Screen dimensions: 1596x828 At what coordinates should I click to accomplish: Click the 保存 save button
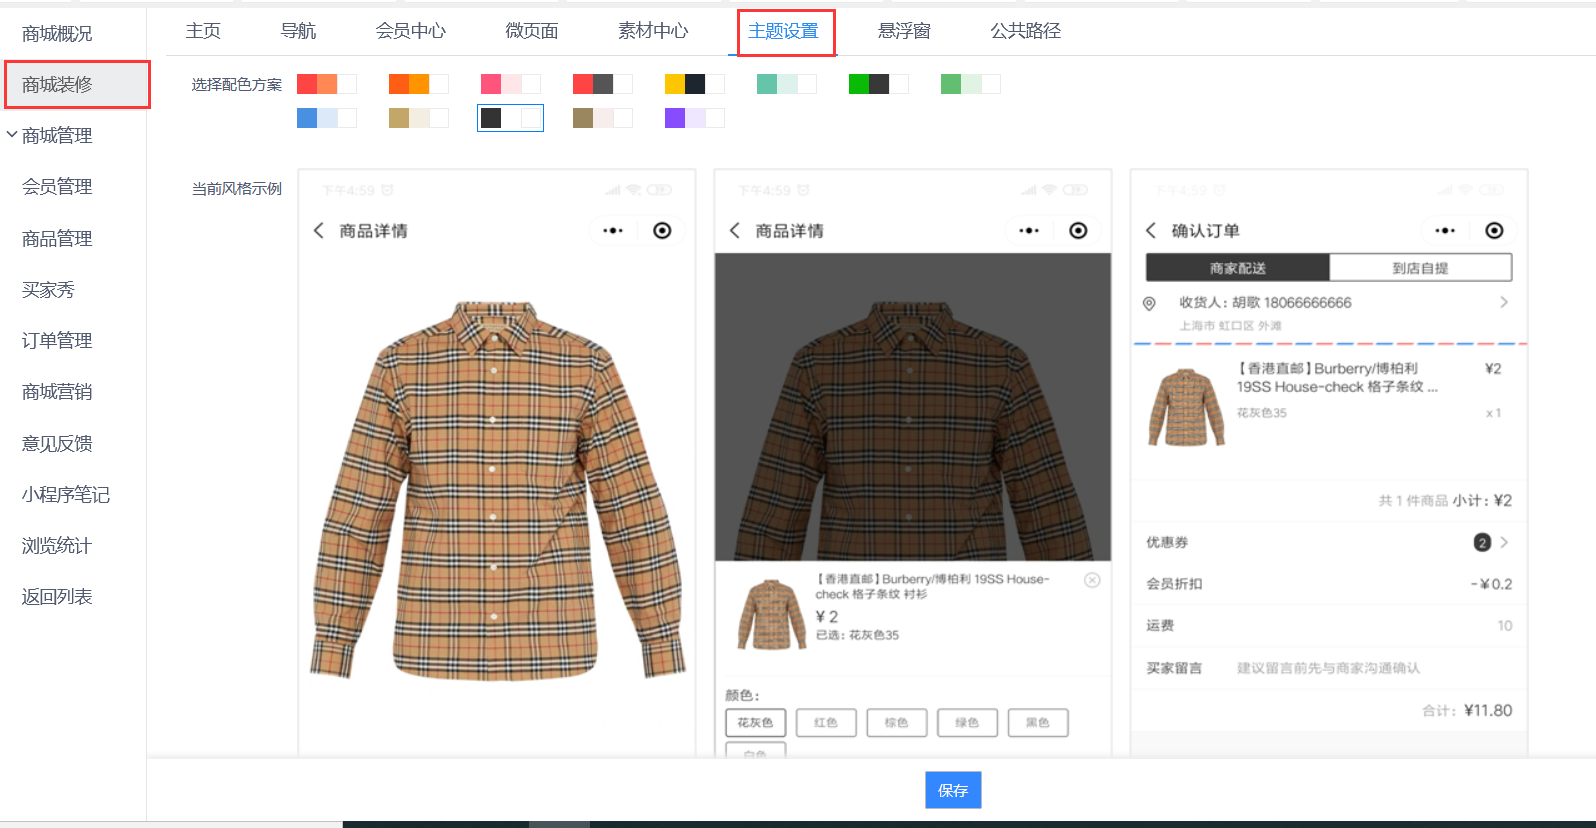(x=953, y=790)
